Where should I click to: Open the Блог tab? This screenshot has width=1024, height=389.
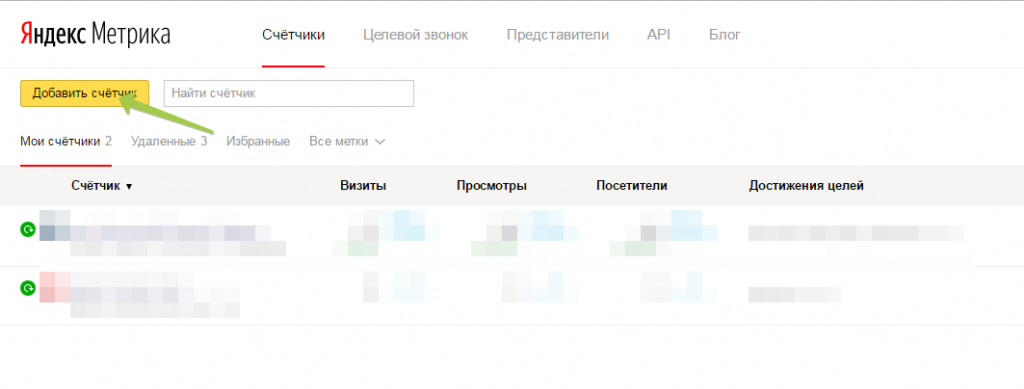[724, 35]
